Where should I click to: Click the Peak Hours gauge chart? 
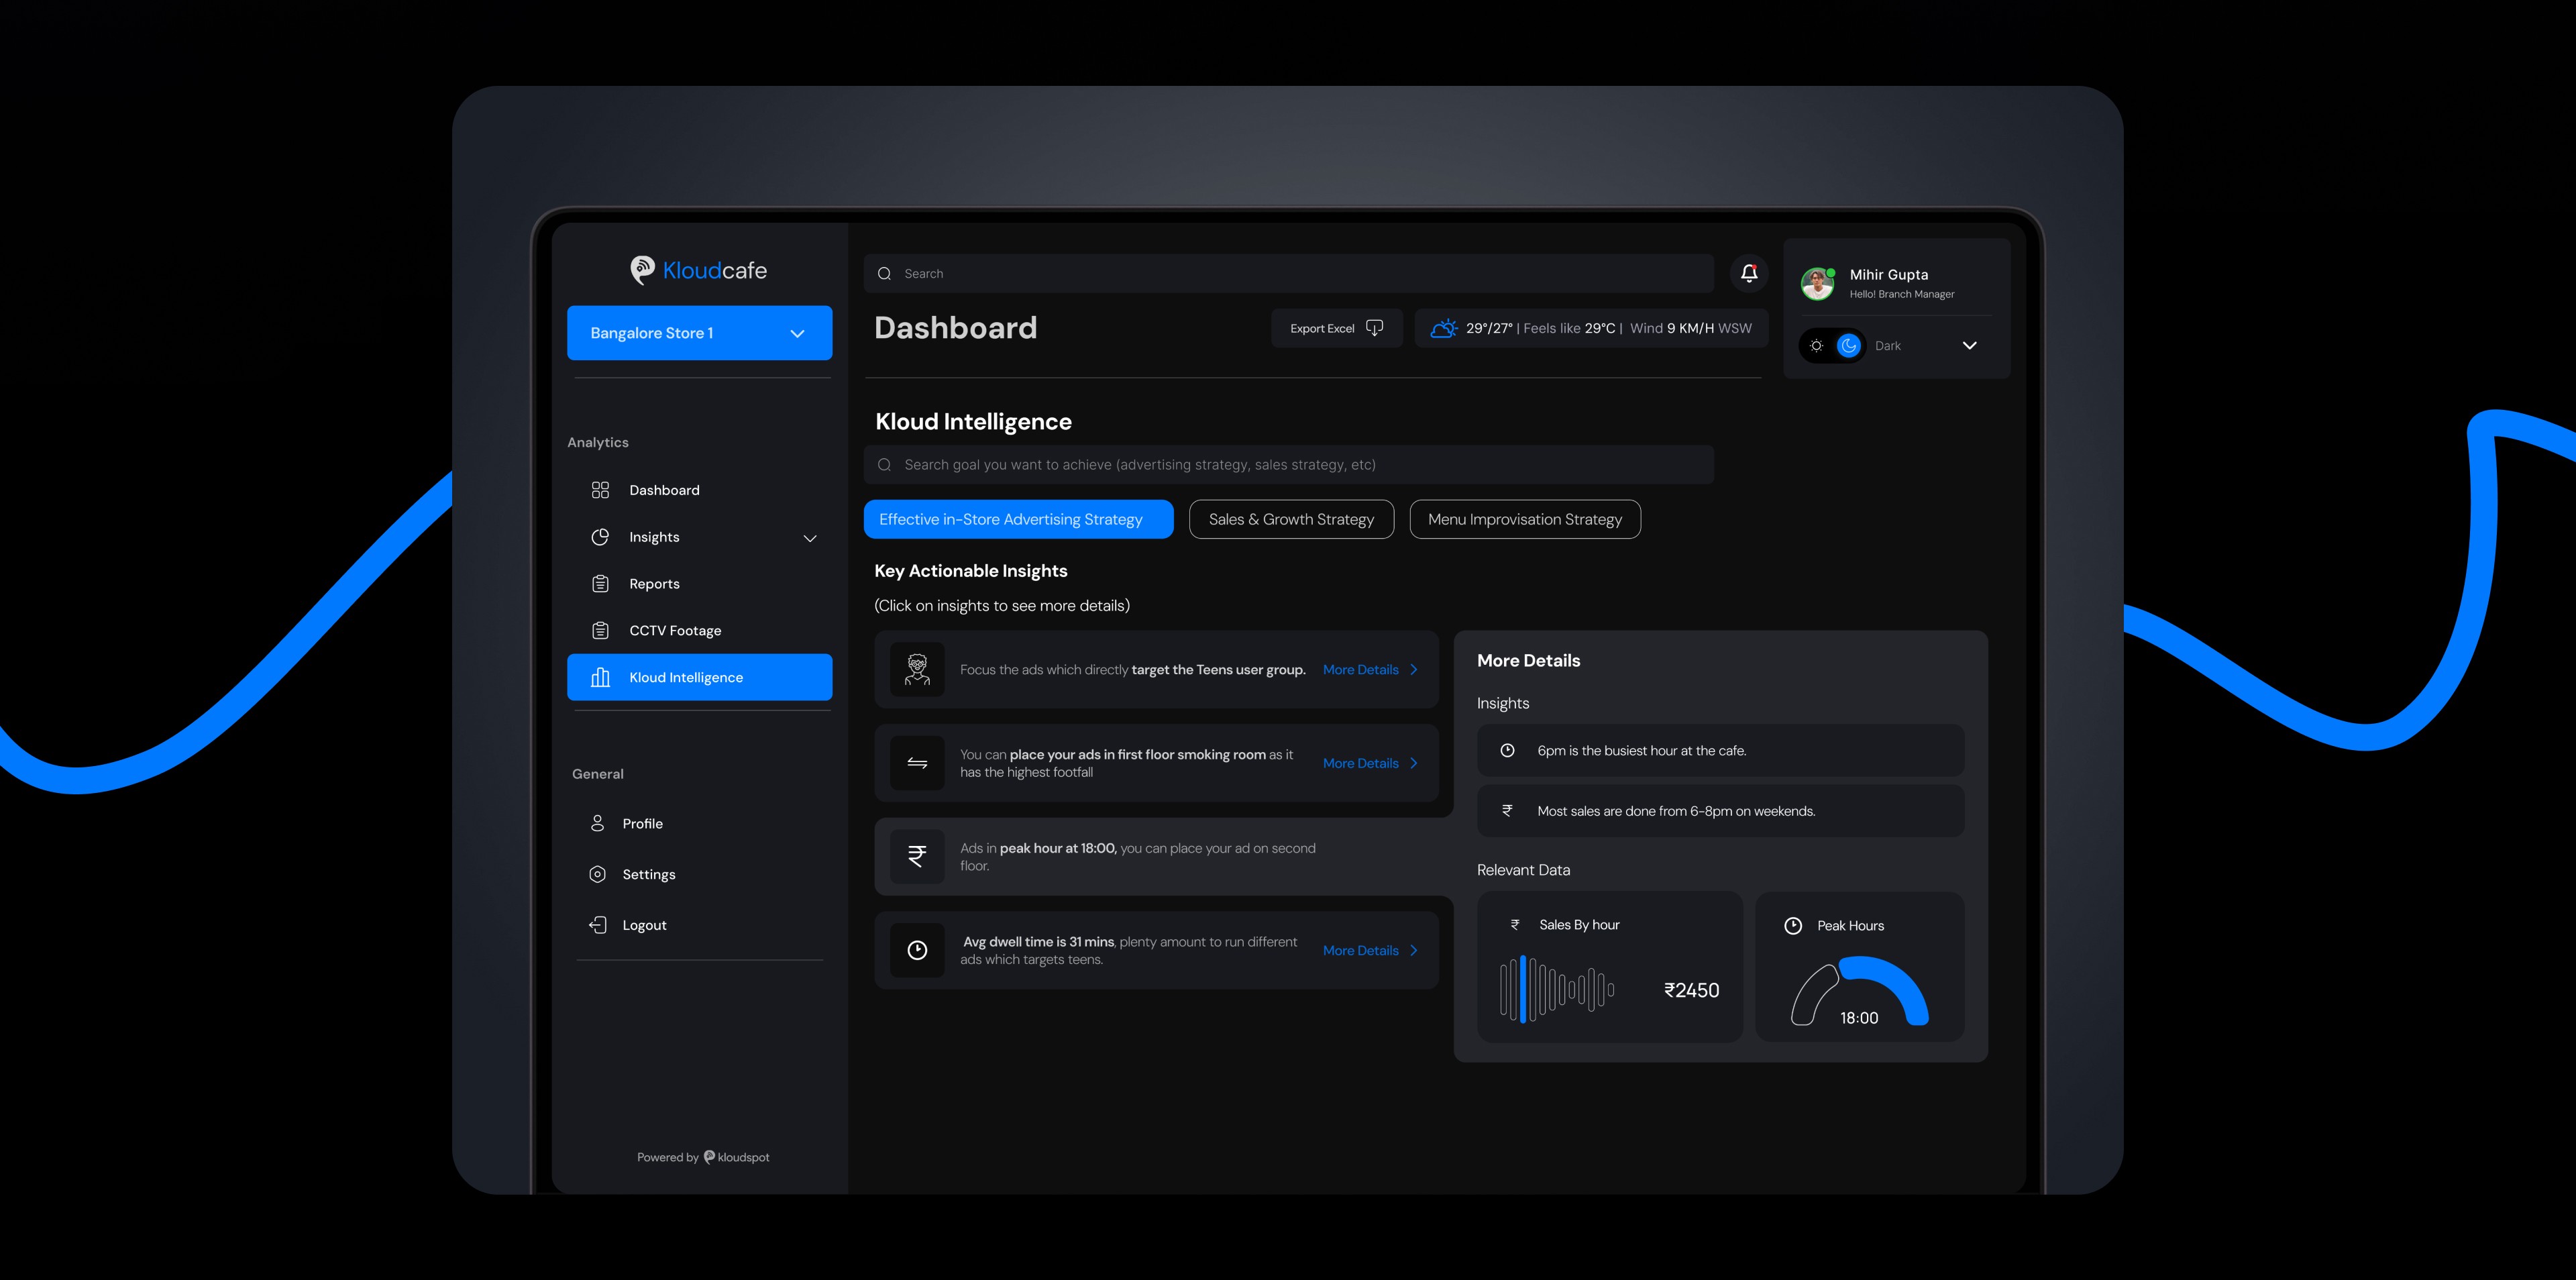pos(1859,990)
